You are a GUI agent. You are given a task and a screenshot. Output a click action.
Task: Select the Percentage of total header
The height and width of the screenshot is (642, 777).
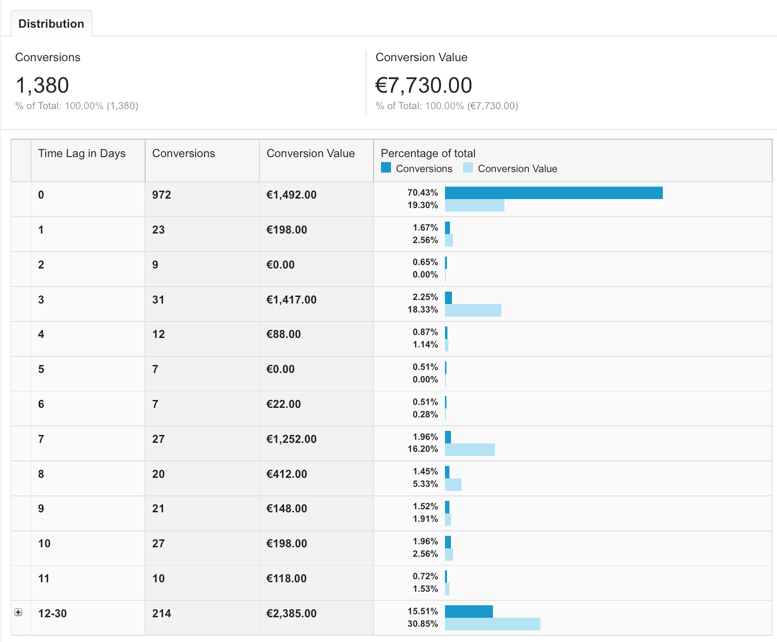[x=428, y=153]
